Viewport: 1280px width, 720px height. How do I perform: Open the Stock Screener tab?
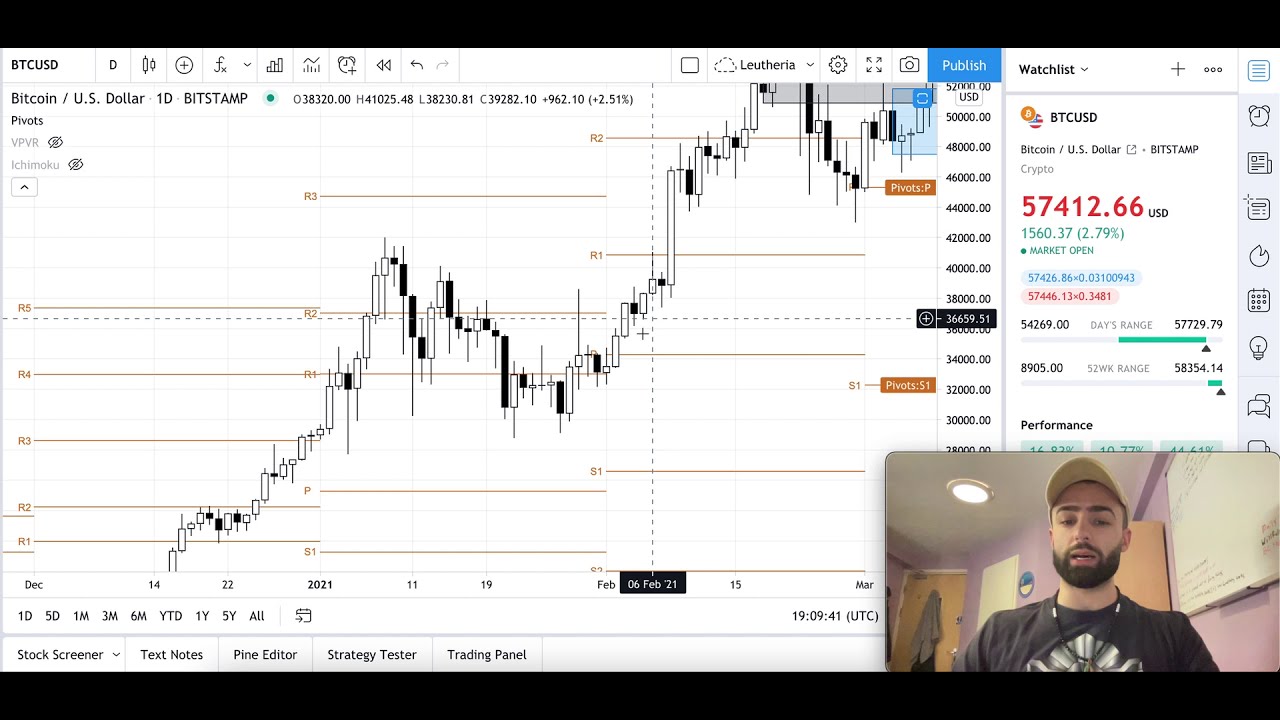coord(60,655)
